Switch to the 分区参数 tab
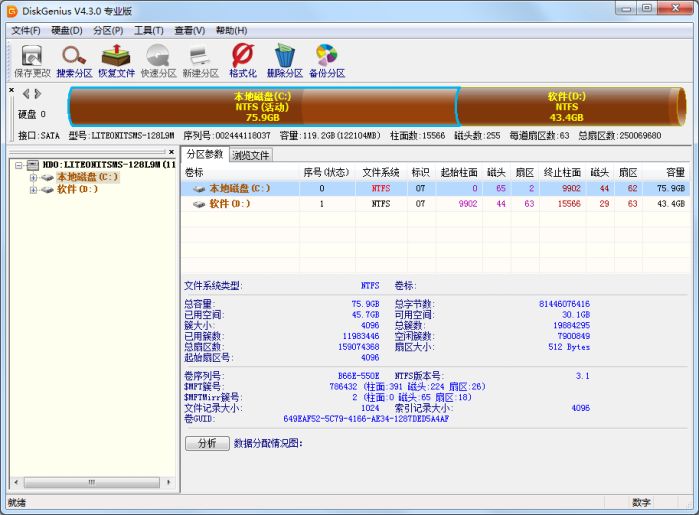The height and width of the screenshot is (515, 699). pyautogui.click(x=205, y=154)
